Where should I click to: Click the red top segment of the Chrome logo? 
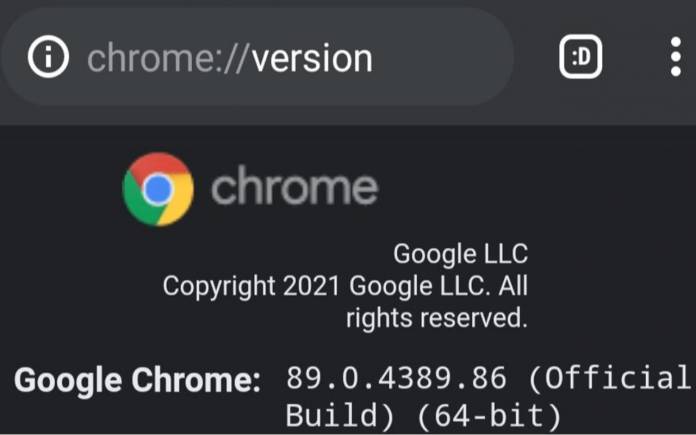coord(159,164)
